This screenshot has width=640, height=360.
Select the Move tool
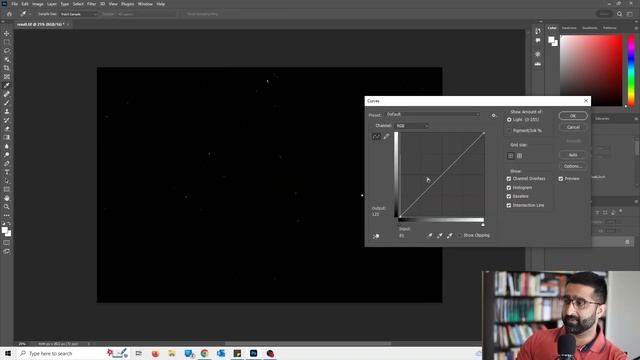pyautogui.click(x=7, y=33)
